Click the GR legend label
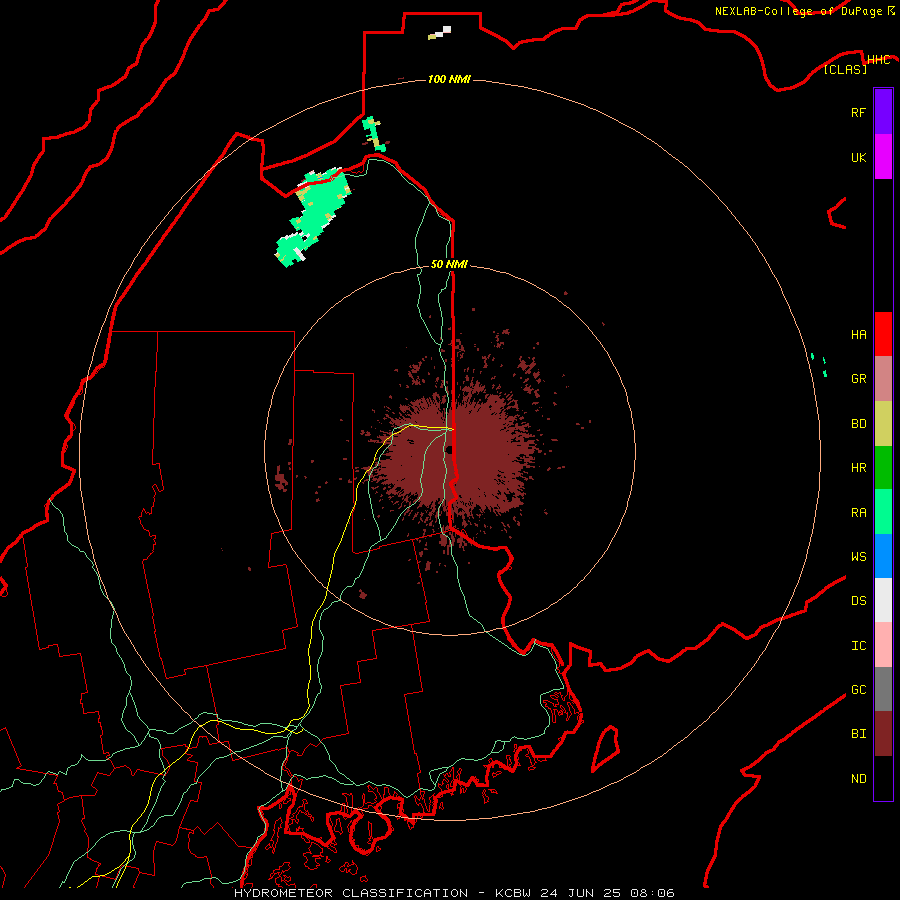Screen dimensions: 900x900 pos(859,379)
